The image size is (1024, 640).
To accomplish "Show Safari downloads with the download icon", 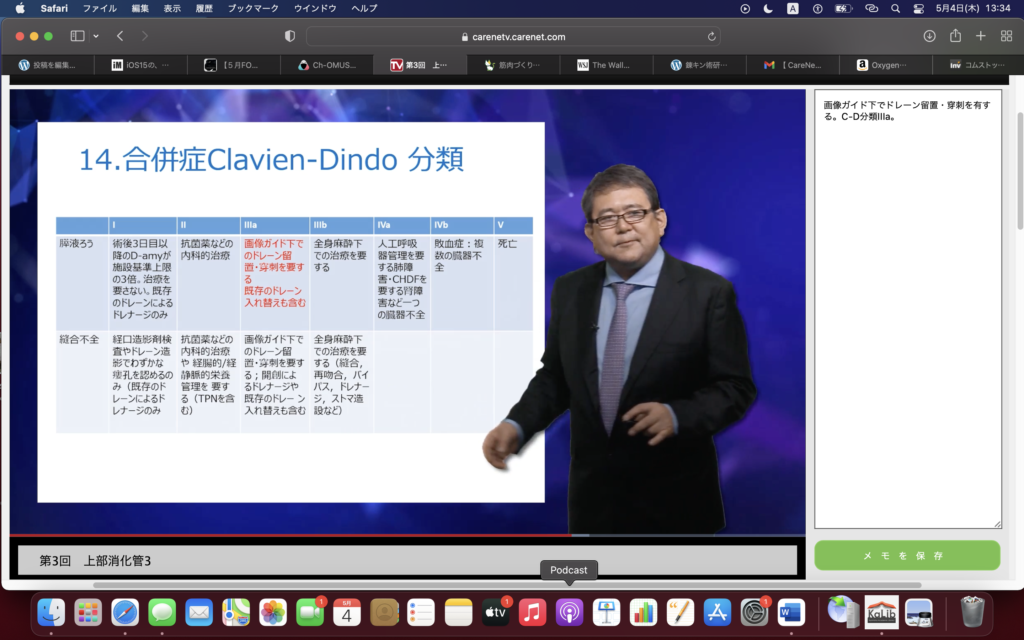I will click(929, 36).
